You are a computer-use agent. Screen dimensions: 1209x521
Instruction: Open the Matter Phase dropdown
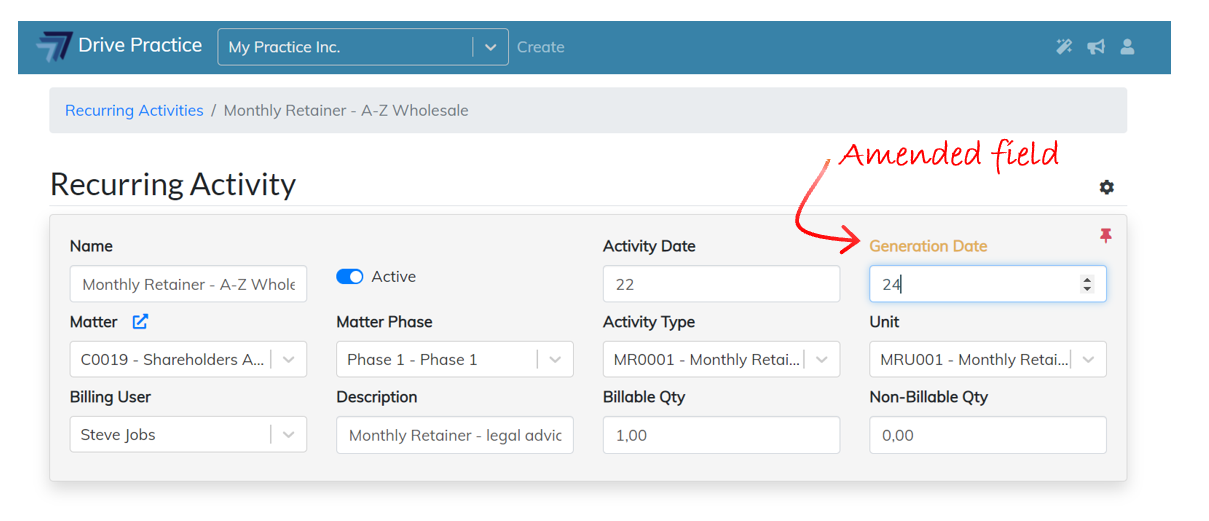click(556, 360)
